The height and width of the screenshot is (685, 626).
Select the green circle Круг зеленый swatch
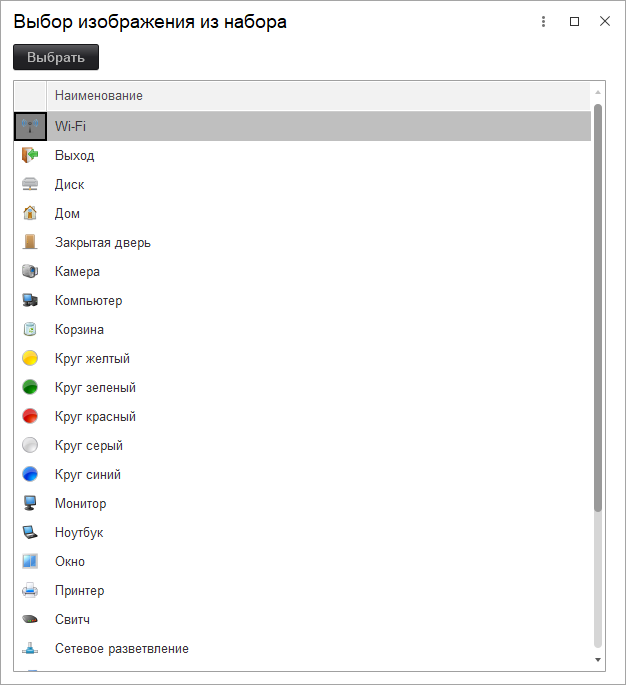click(30, 387)
